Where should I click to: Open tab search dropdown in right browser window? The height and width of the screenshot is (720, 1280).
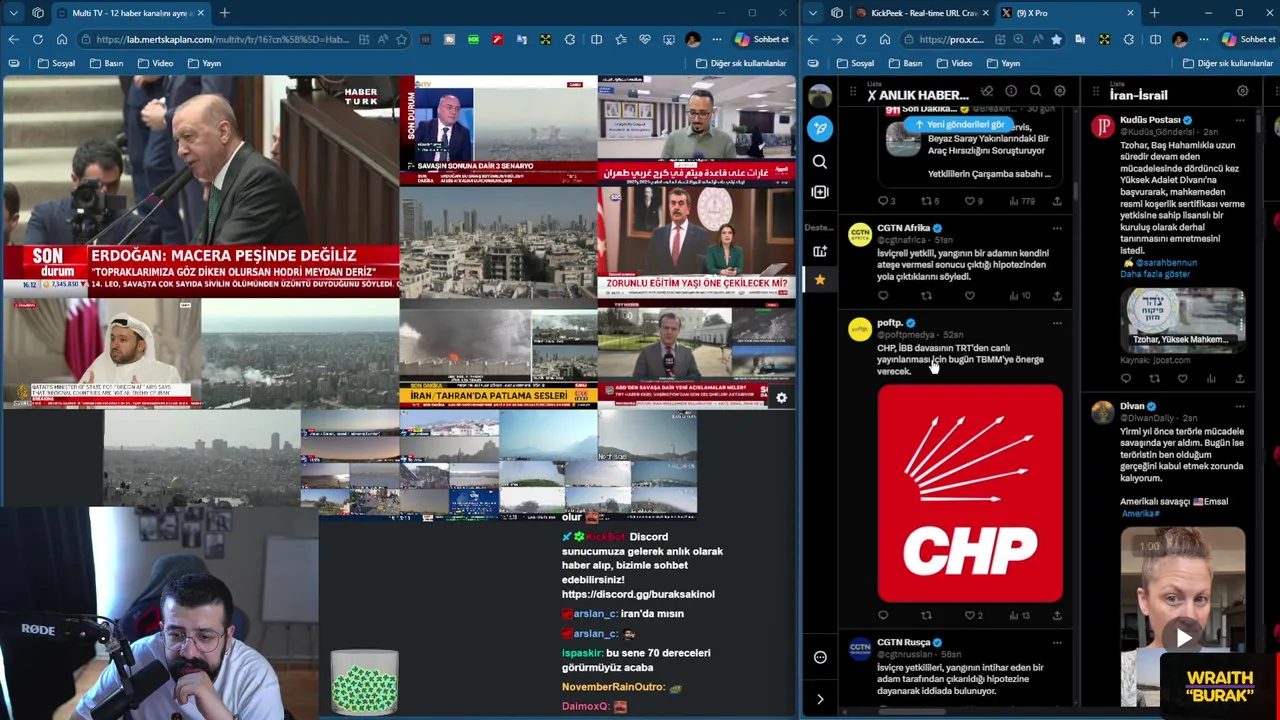813,13
